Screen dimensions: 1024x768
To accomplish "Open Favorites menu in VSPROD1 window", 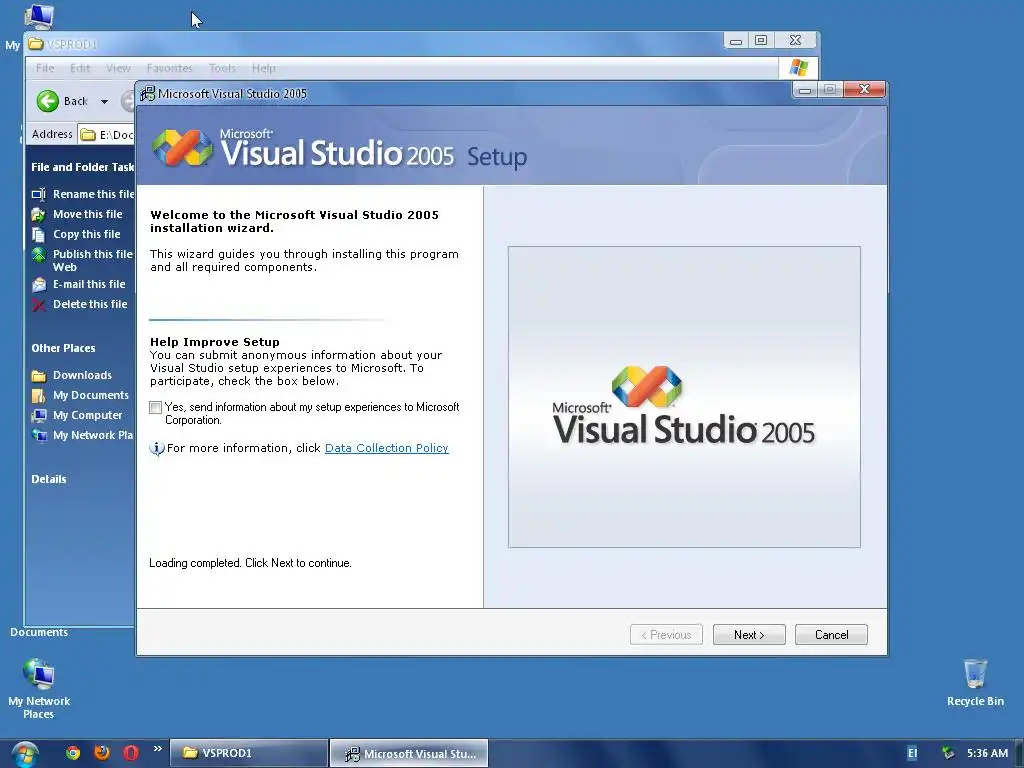I will 169,68.
